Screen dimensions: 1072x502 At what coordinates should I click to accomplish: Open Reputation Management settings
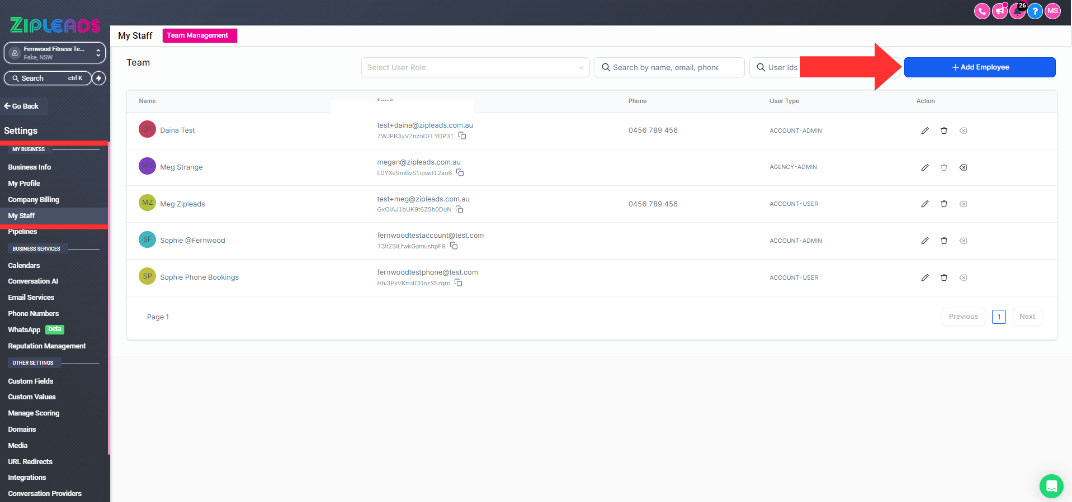click(46, 346)
